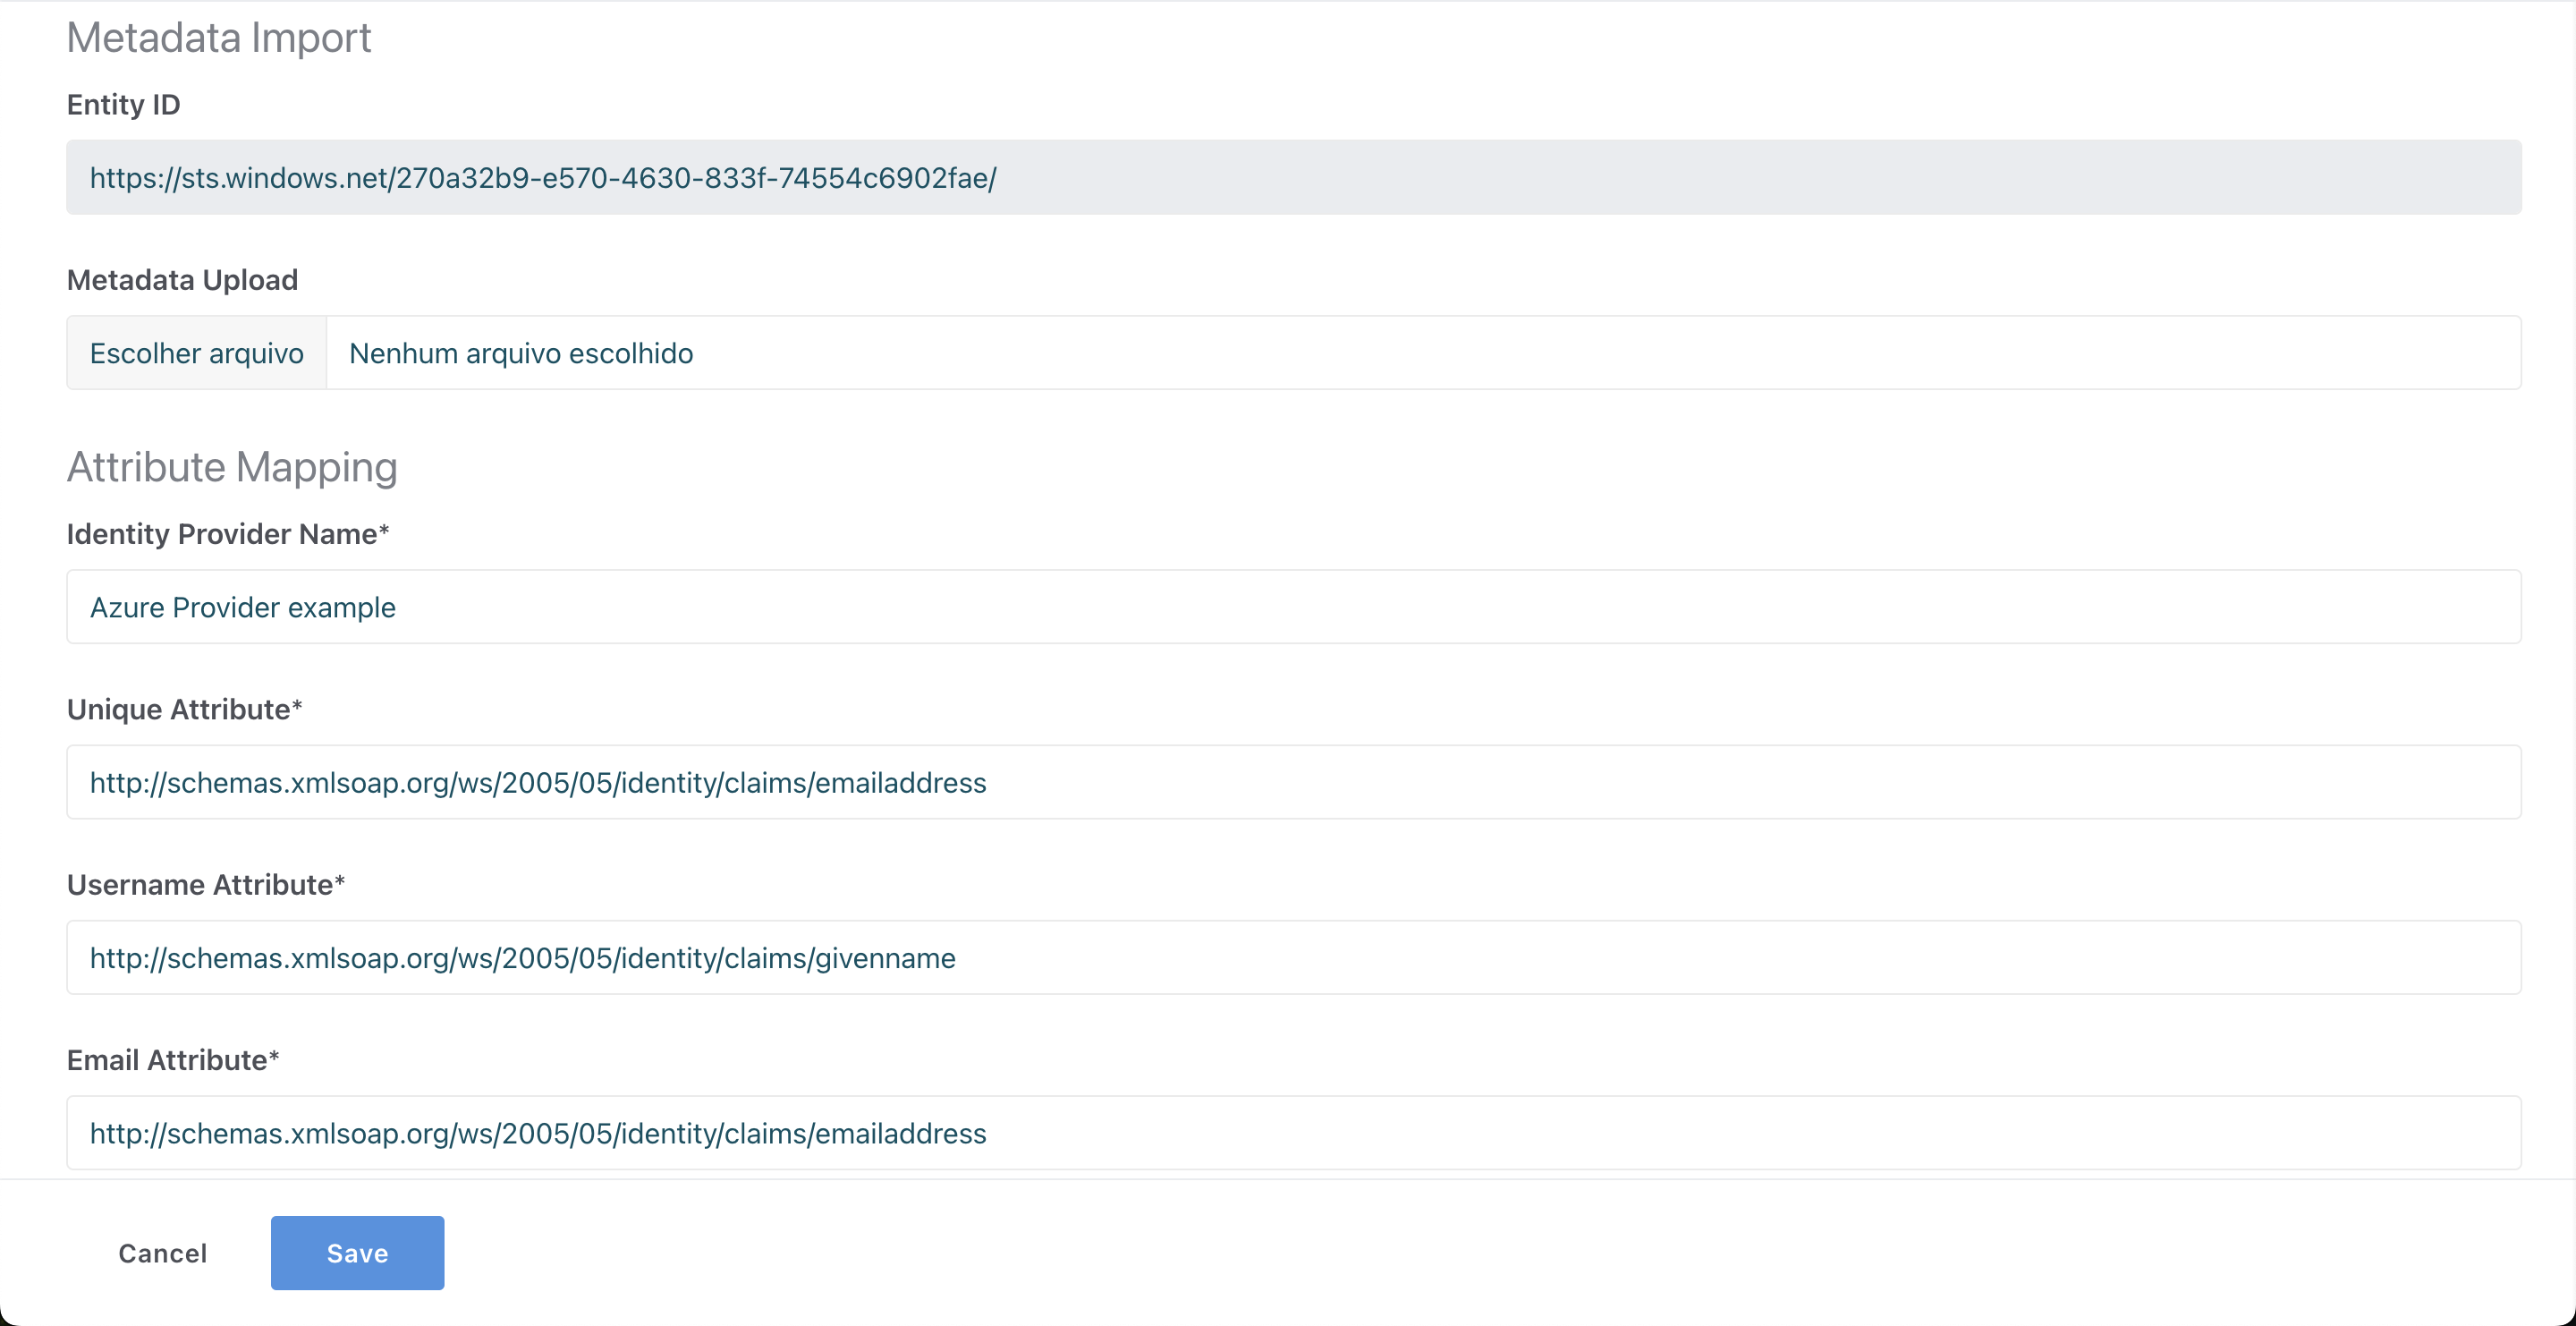
Task: Click the givenname claims URL field
Action: pyautogui.click(x=1293, y=957)
